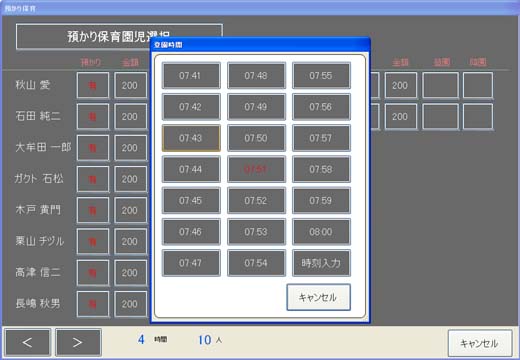
Task: Pick the 07:55 time slot
Action: click(321, 76)
